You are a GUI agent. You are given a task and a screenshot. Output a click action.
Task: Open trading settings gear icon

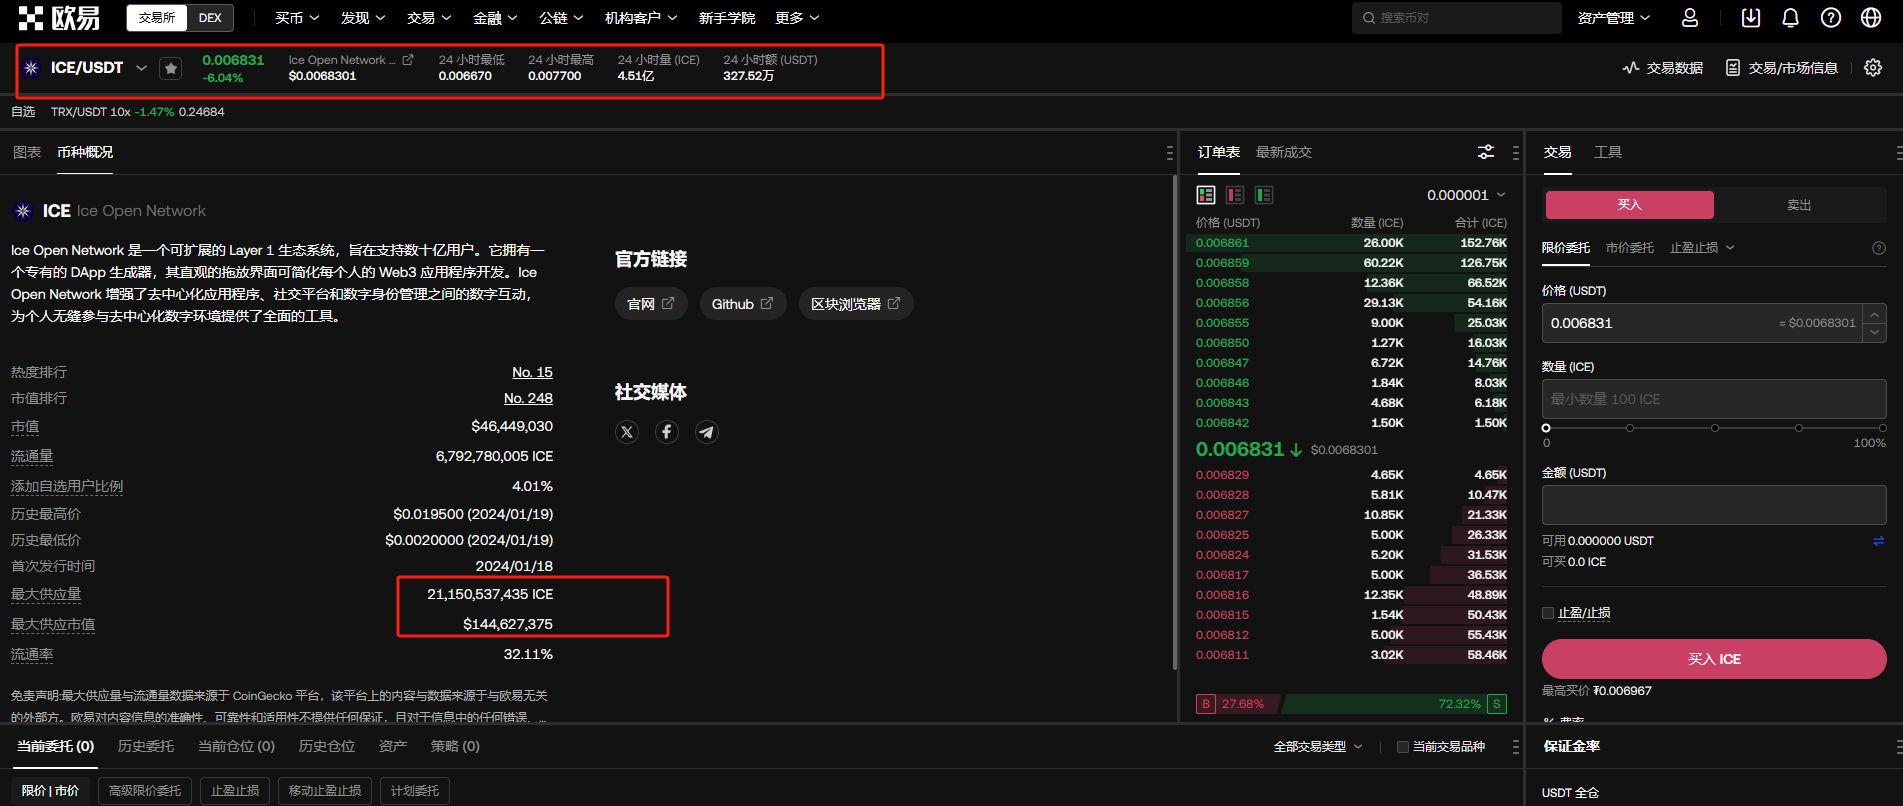[x=1873, y=68]
